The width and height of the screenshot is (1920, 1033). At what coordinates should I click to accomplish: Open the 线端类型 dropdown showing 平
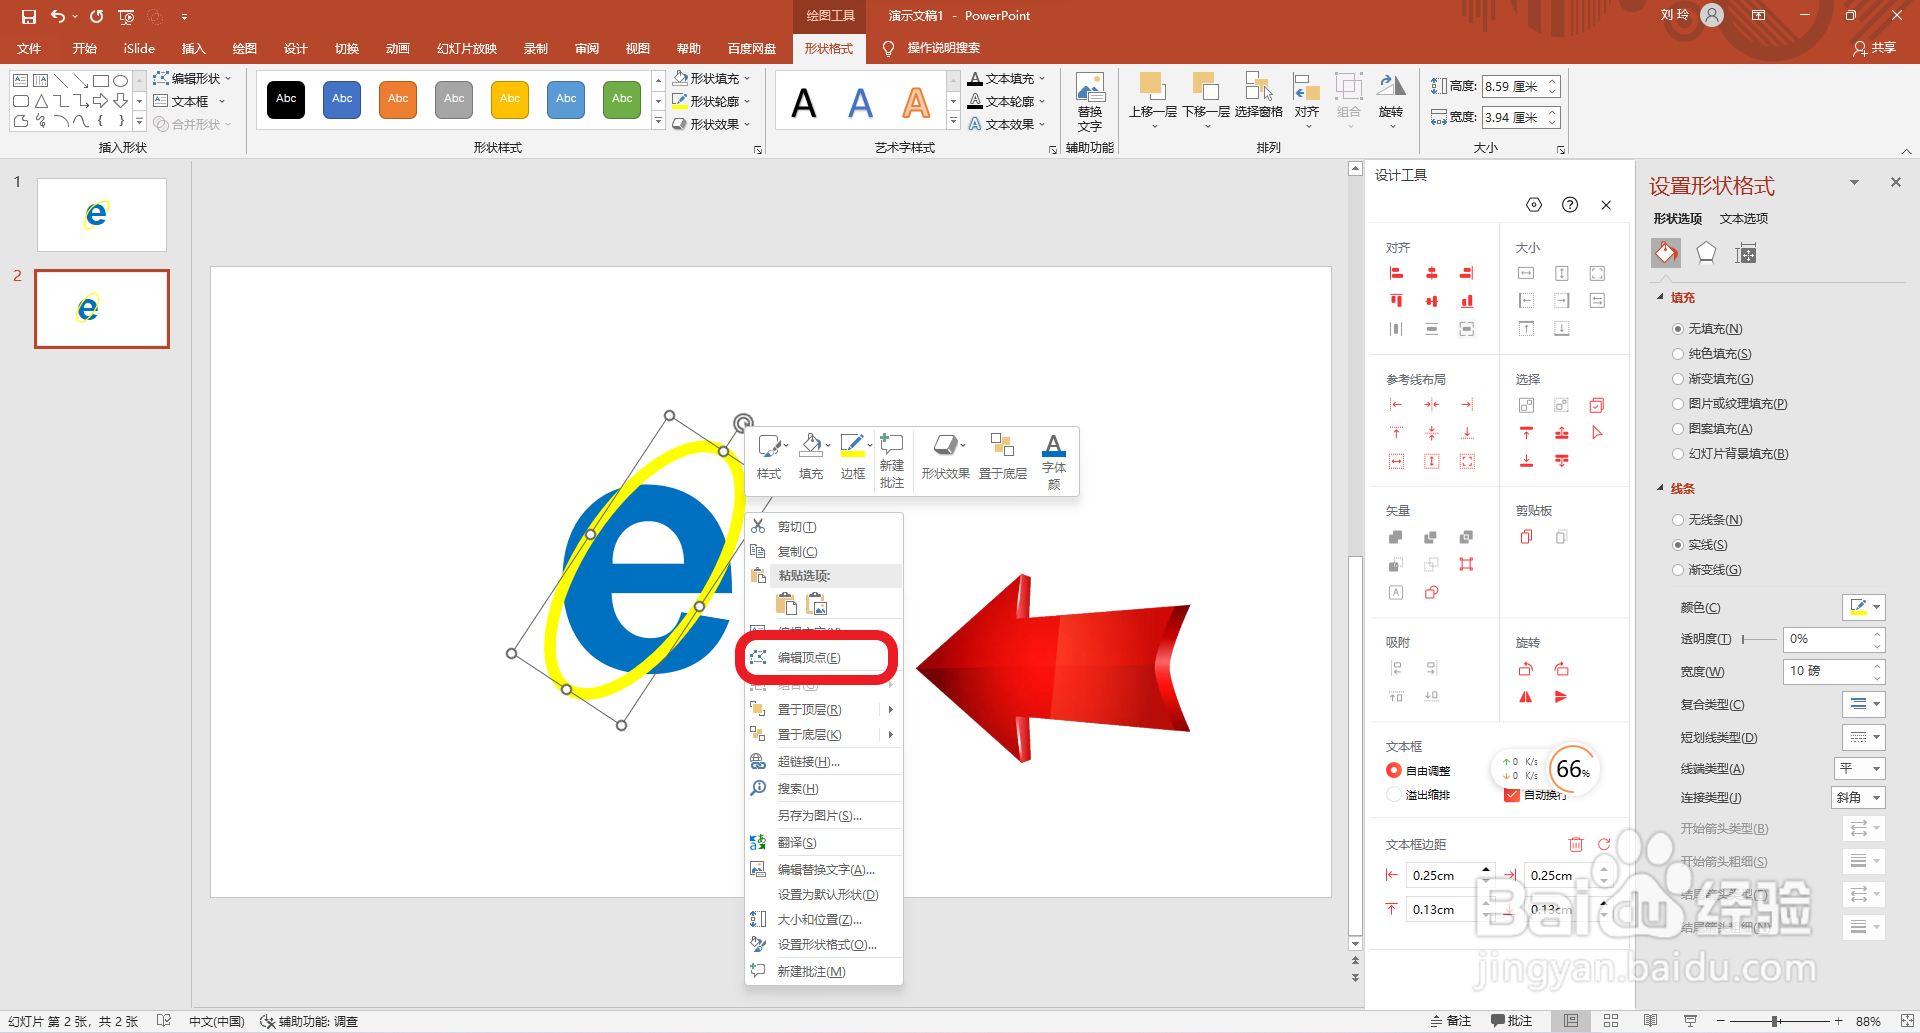1859,768
